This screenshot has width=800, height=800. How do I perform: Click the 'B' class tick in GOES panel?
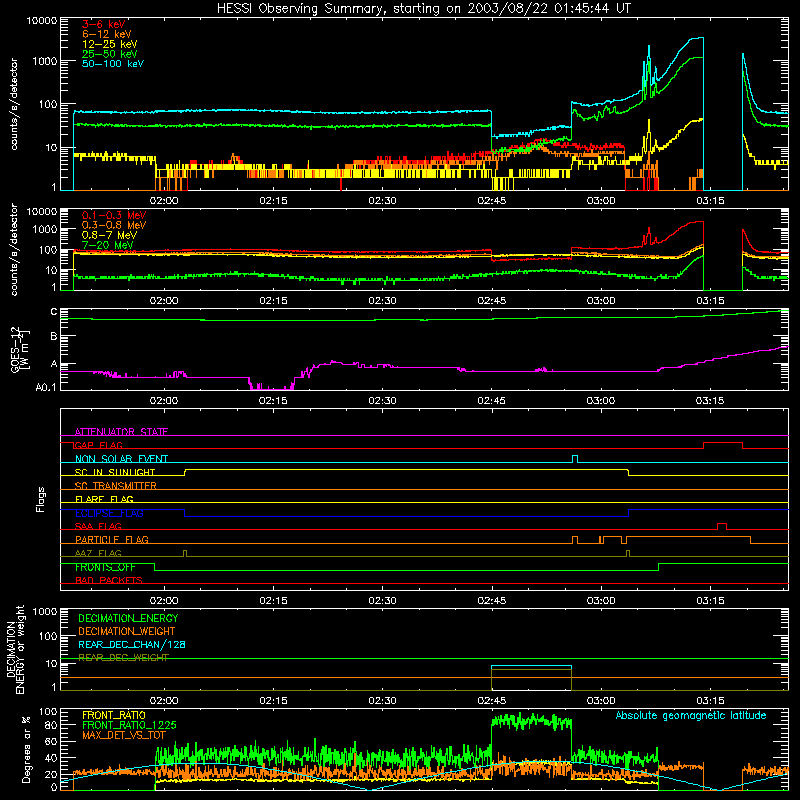[54, 337]
